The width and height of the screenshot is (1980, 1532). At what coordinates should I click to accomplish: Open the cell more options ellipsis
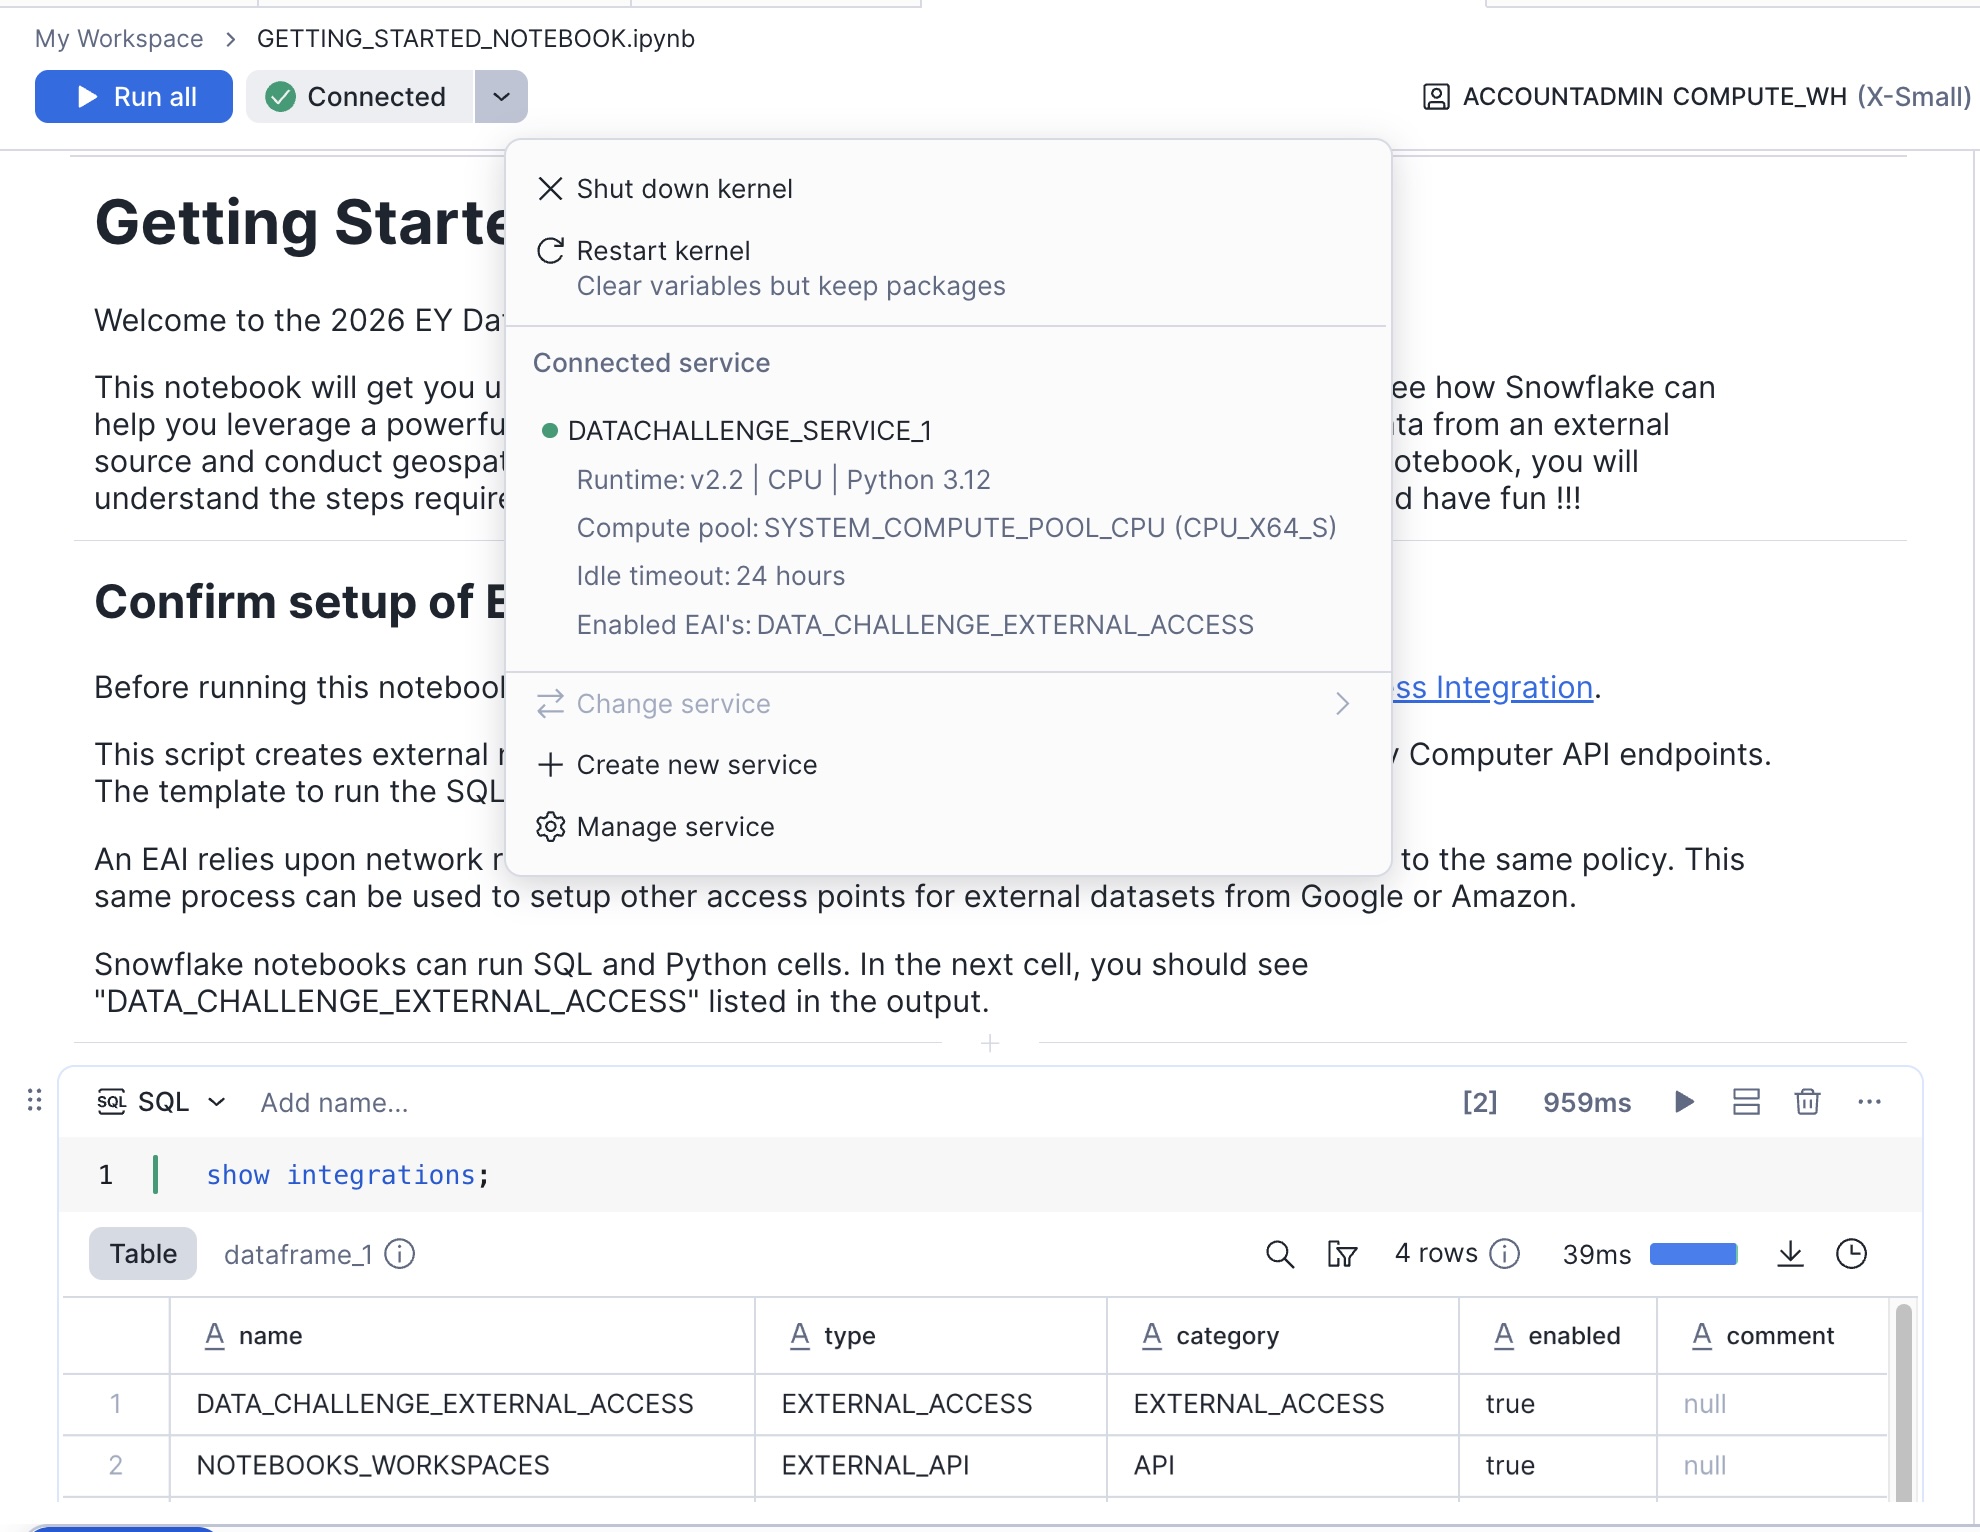pos(1869,1102)
